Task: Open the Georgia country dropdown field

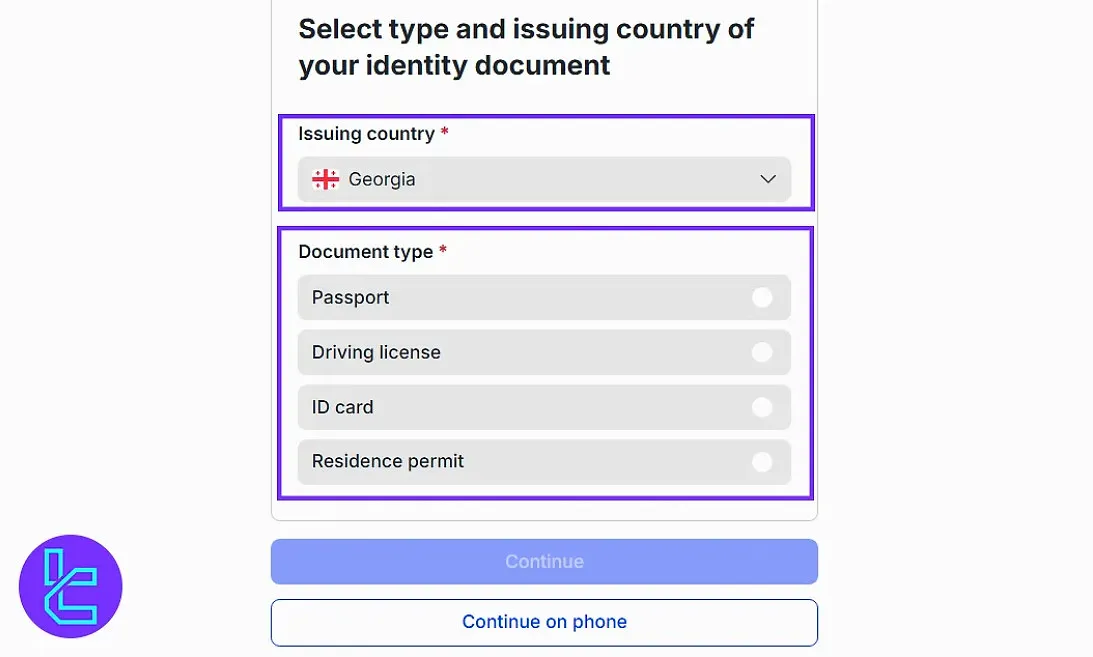Action: [x=544, y=180]
